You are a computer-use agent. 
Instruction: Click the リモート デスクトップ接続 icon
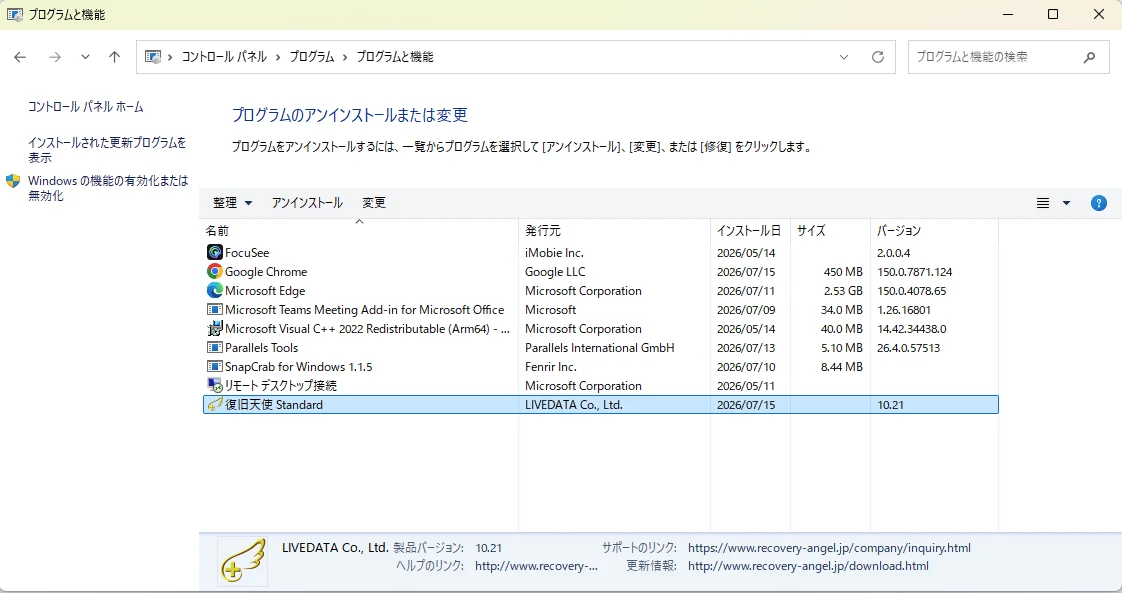point(215,386)
